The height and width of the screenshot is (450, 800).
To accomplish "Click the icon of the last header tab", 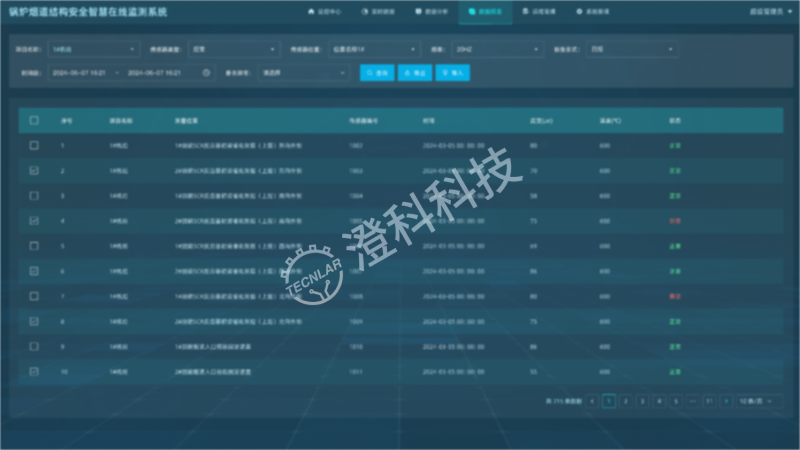I will coord(576,12).
